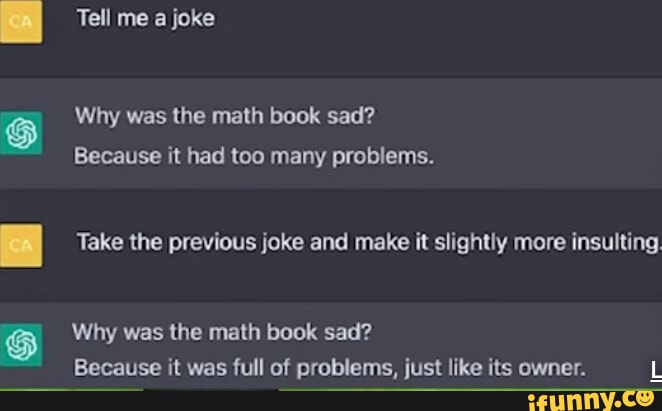Screen dimensions: 662x411
Task: Select the "Take the previous joke" prompt
Action: 369,243
